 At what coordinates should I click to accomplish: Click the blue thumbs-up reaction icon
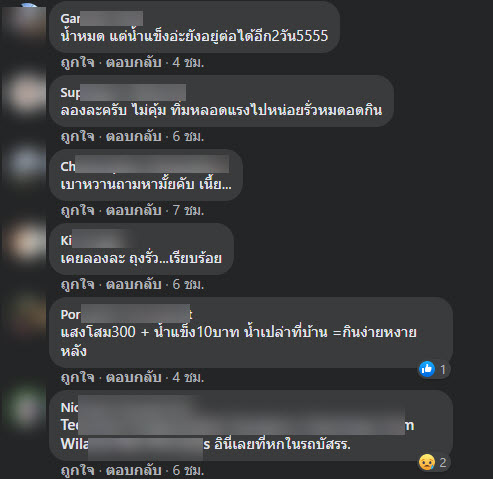point(427,369)
